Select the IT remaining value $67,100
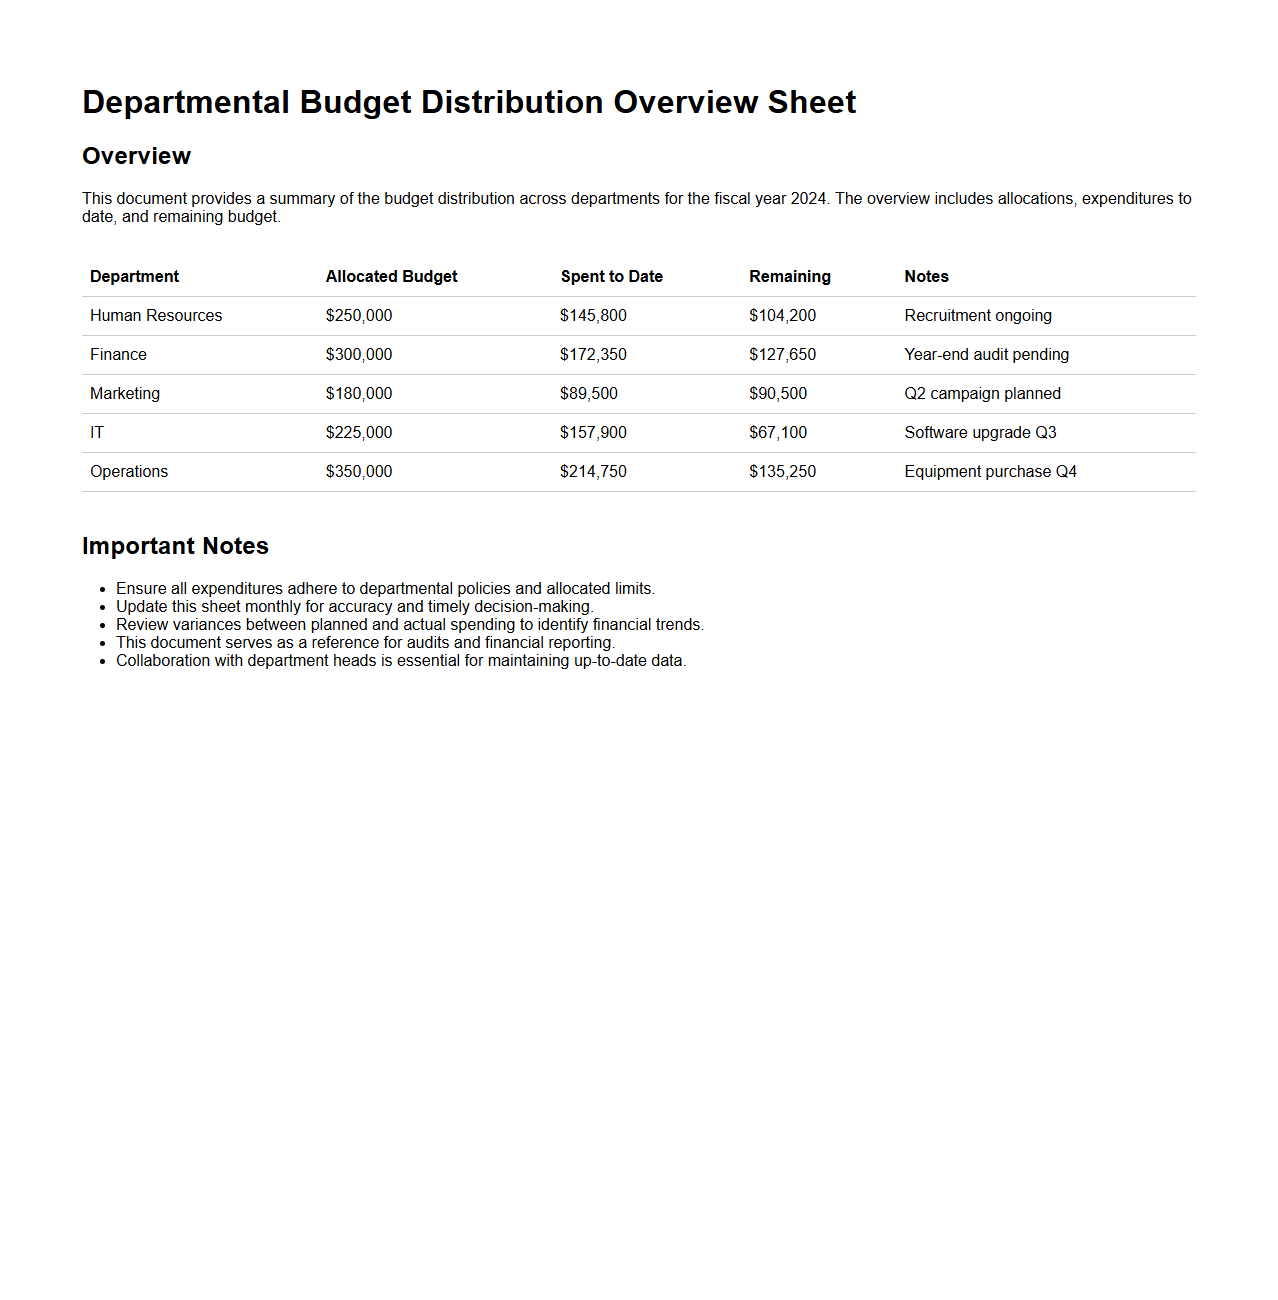 click(x=777, y=433)
